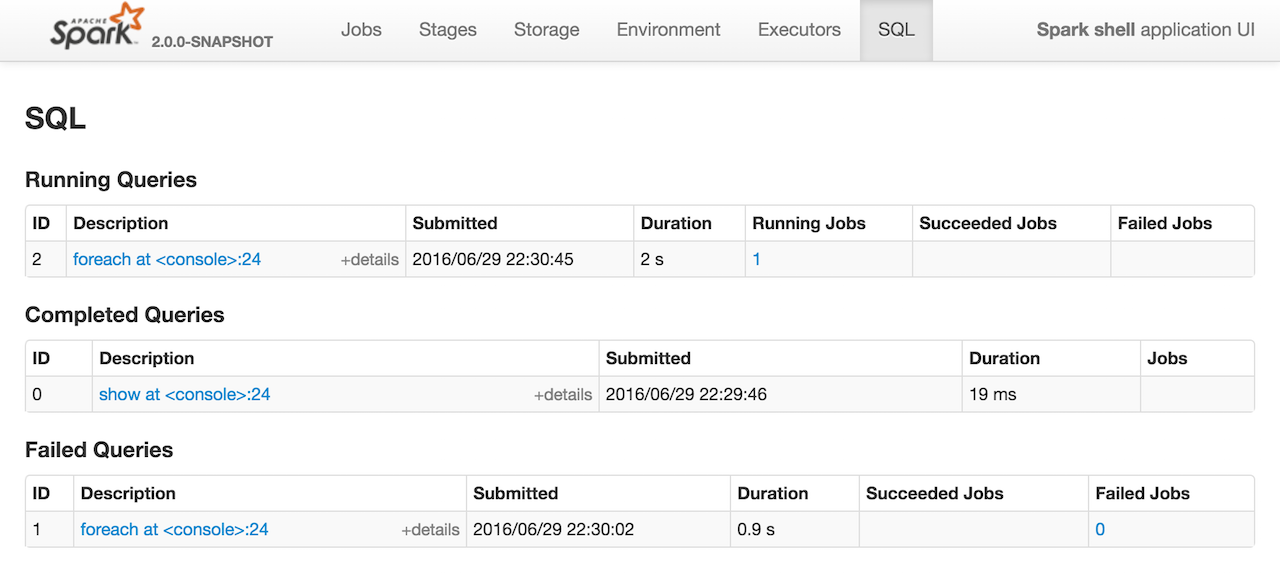Viewport: 1280px width, 575px height.
Task: Switch to the Stages tab
Action: pos(448,30)
